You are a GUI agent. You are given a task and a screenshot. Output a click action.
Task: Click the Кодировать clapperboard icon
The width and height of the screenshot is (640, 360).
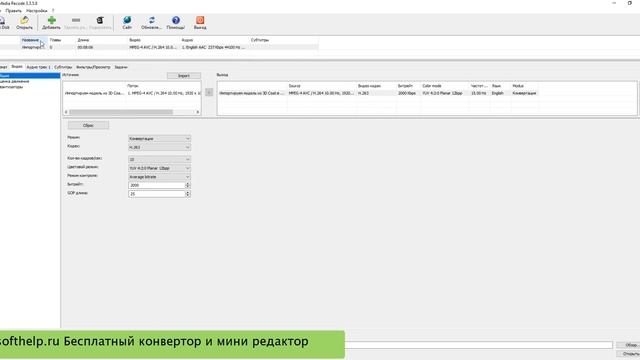pos(100,20)
